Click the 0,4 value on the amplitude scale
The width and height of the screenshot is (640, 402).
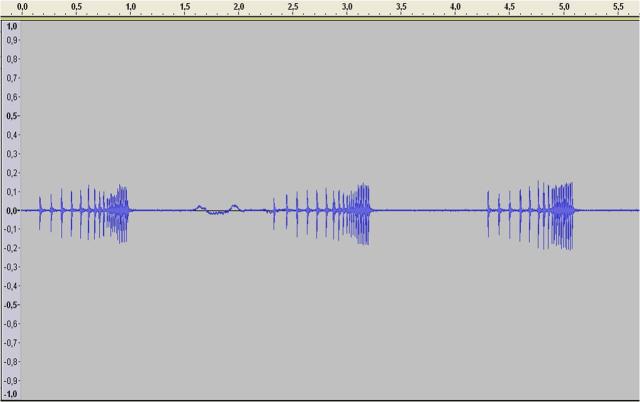[x=12, y=135]
